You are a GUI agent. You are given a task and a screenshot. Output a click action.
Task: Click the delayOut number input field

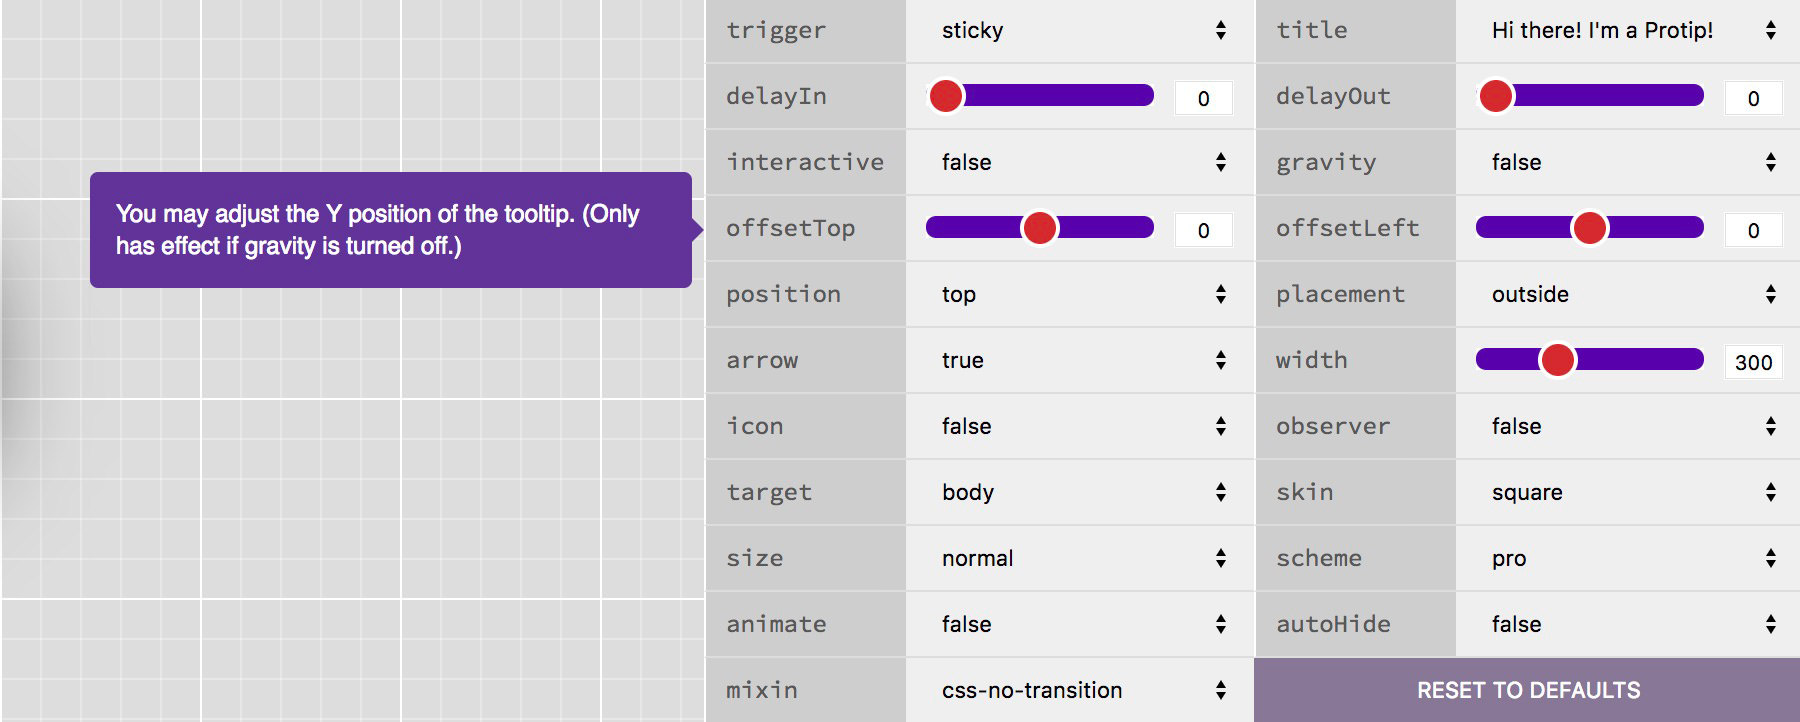point(1753,98)
